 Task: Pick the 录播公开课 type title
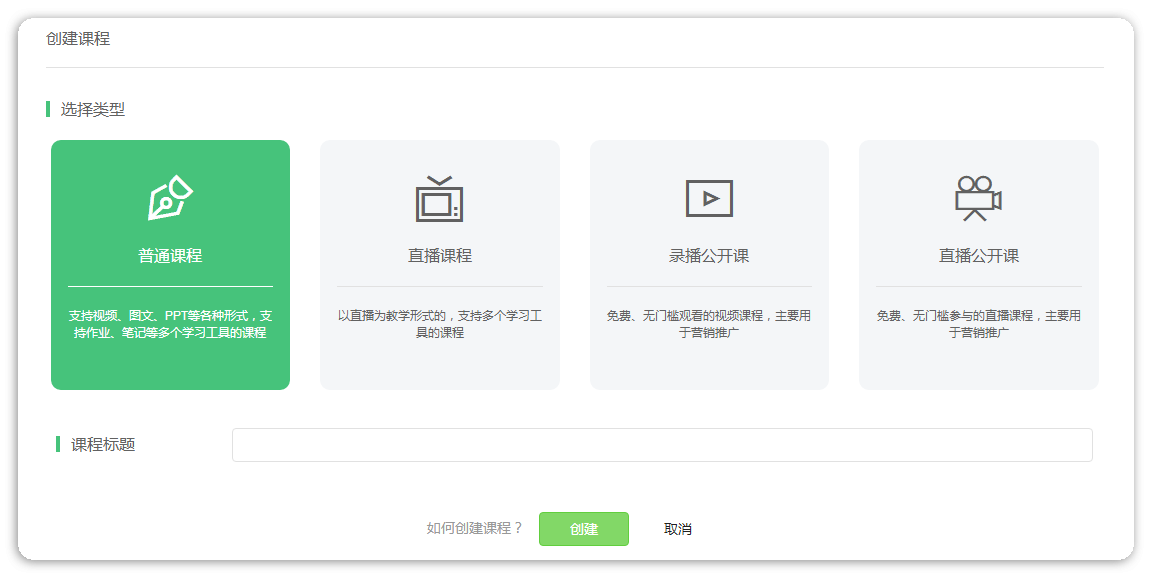[709, 256]
